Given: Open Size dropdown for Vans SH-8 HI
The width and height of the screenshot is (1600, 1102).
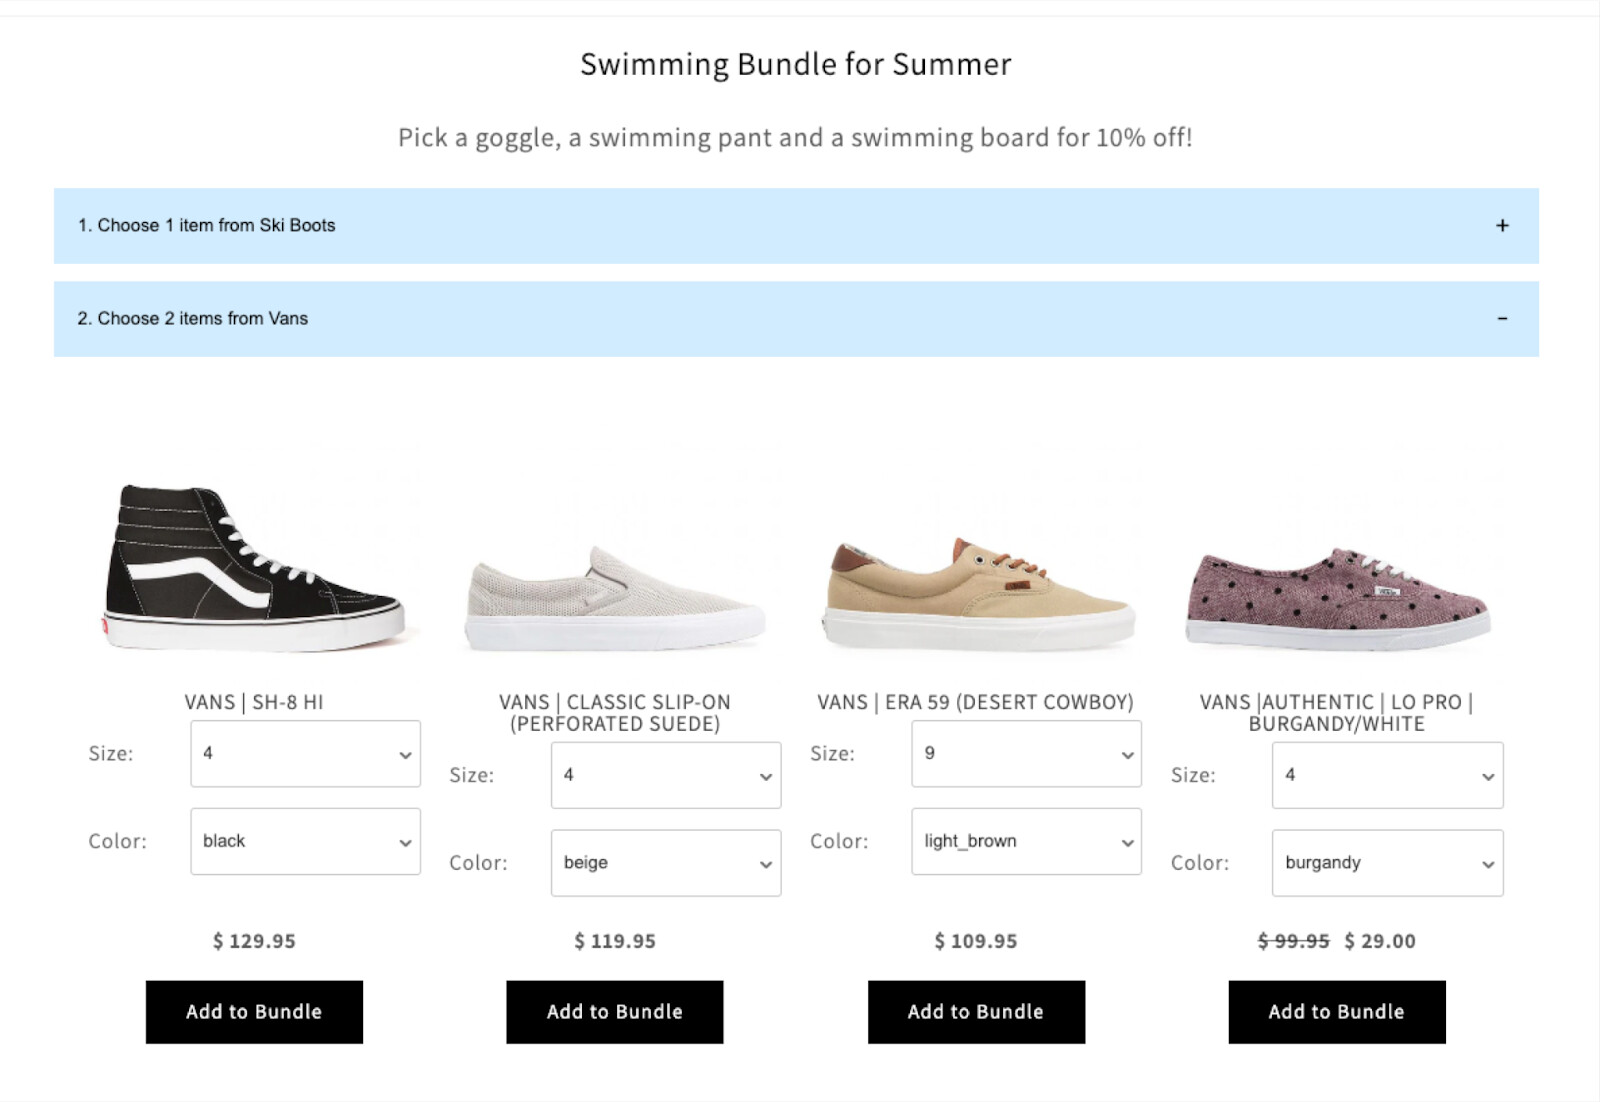Looking at the screenshot, I should [305, 754].
